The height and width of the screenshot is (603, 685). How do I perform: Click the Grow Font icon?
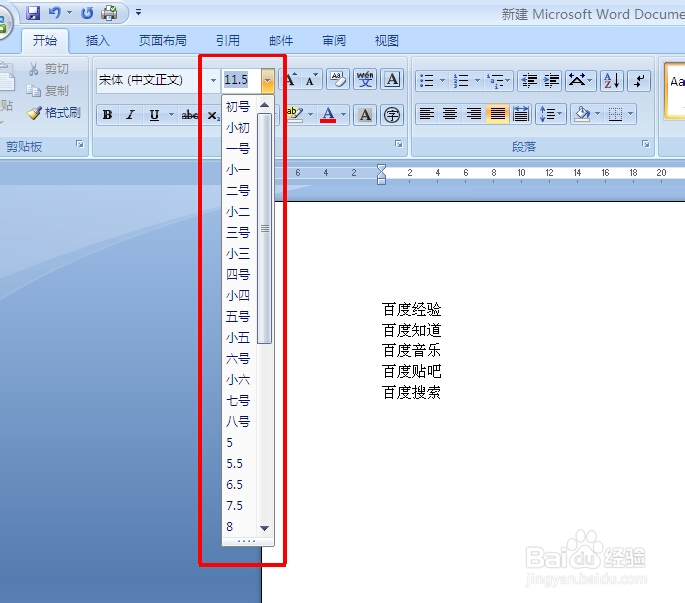point(291,80)
